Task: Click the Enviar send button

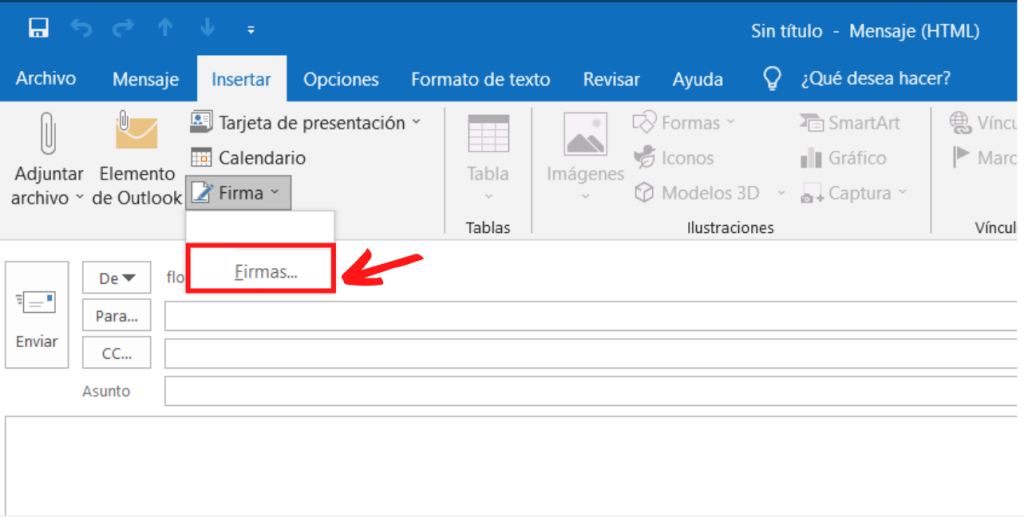Action: (37, 315)
